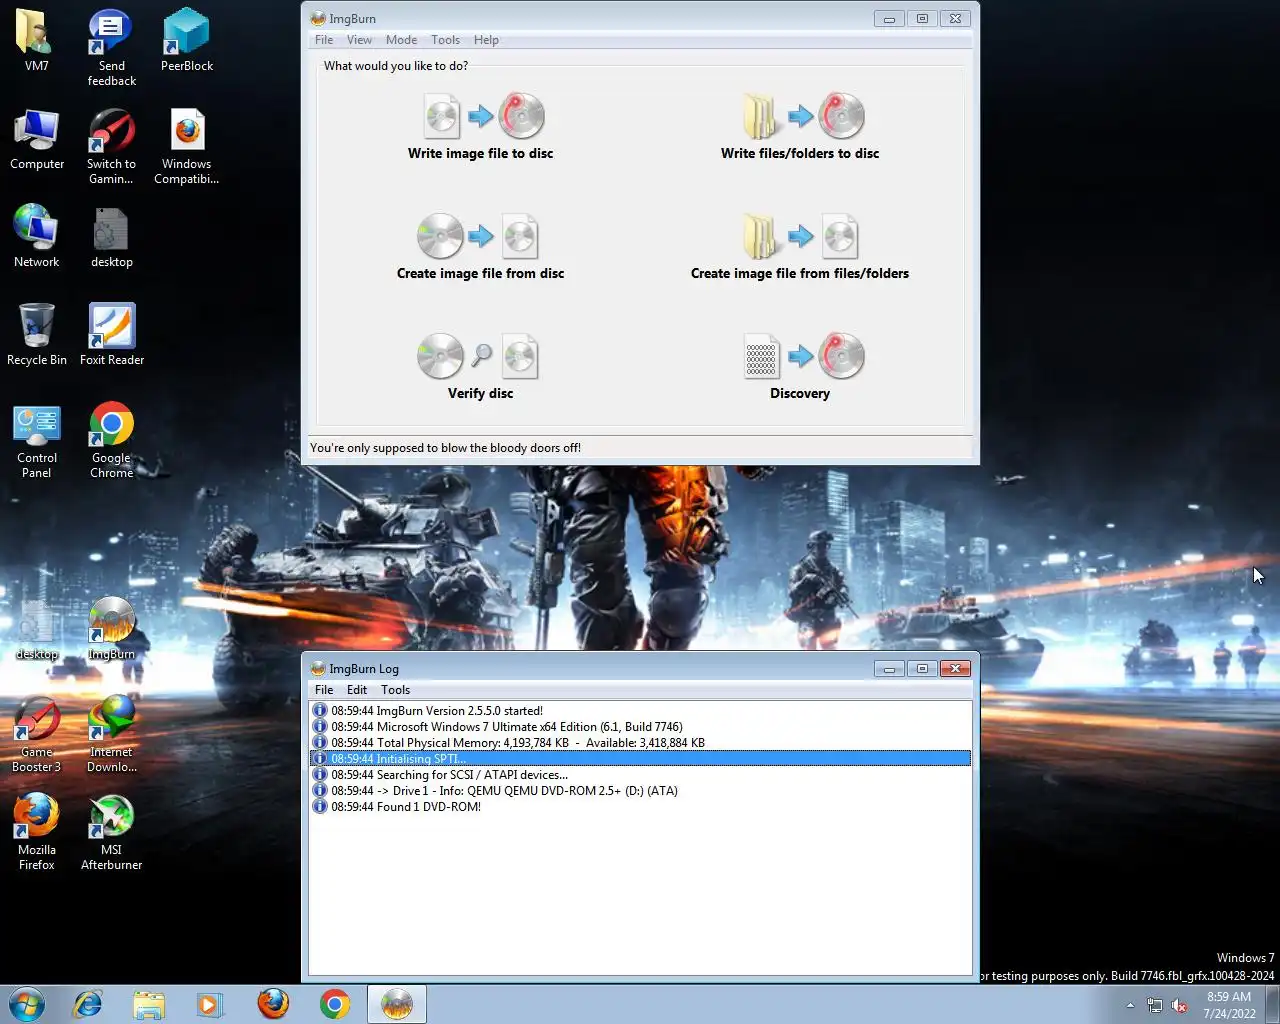Click the Write image file to disc icon

pos(481,116)
